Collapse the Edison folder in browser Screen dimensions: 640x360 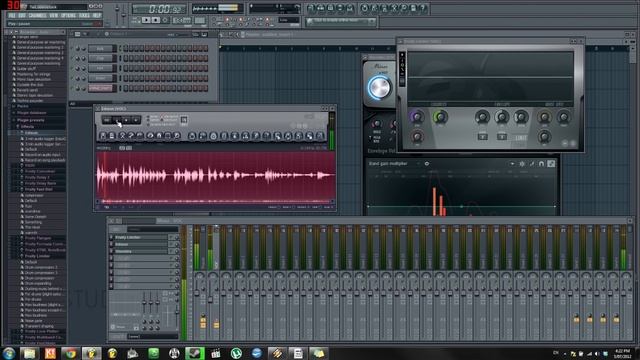[31, 133]
